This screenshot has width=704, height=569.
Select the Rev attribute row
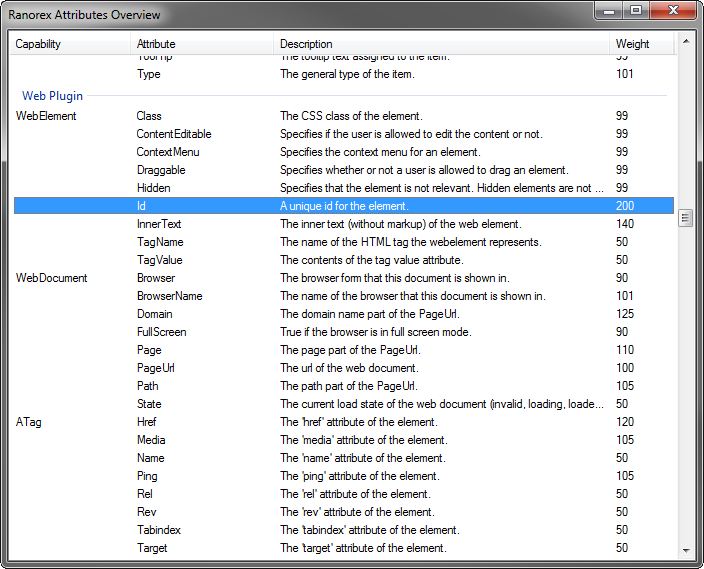coord(344,512)
